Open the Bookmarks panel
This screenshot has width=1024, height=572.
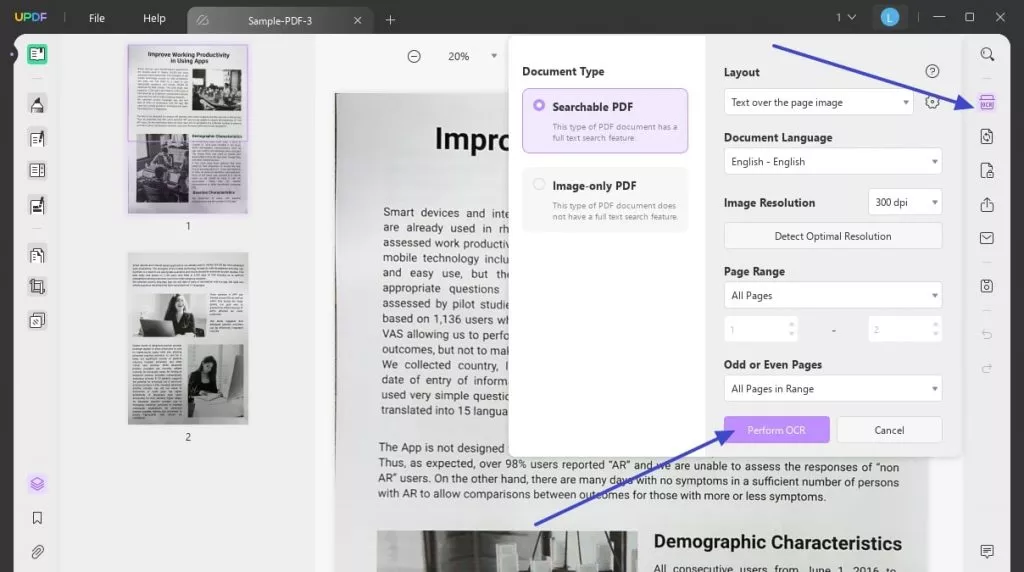click(37, 518)
